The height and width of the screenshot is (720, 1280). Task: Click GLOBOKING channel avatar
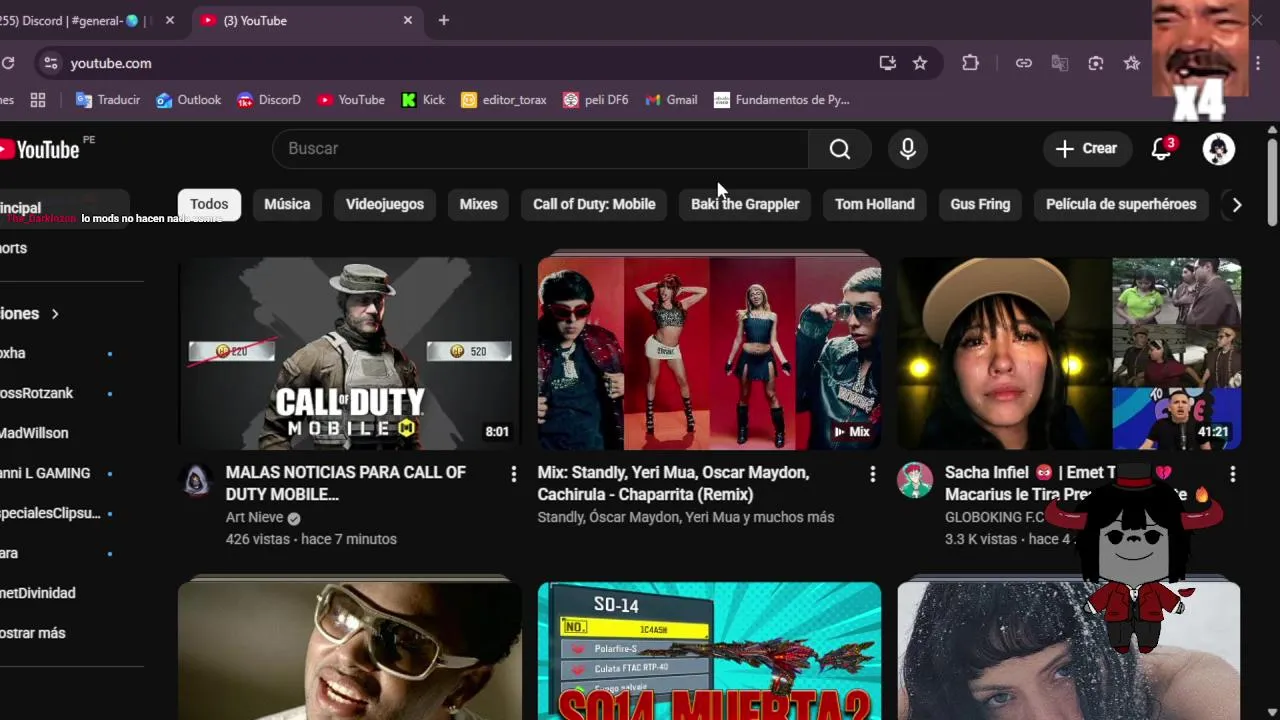point(915,481)
